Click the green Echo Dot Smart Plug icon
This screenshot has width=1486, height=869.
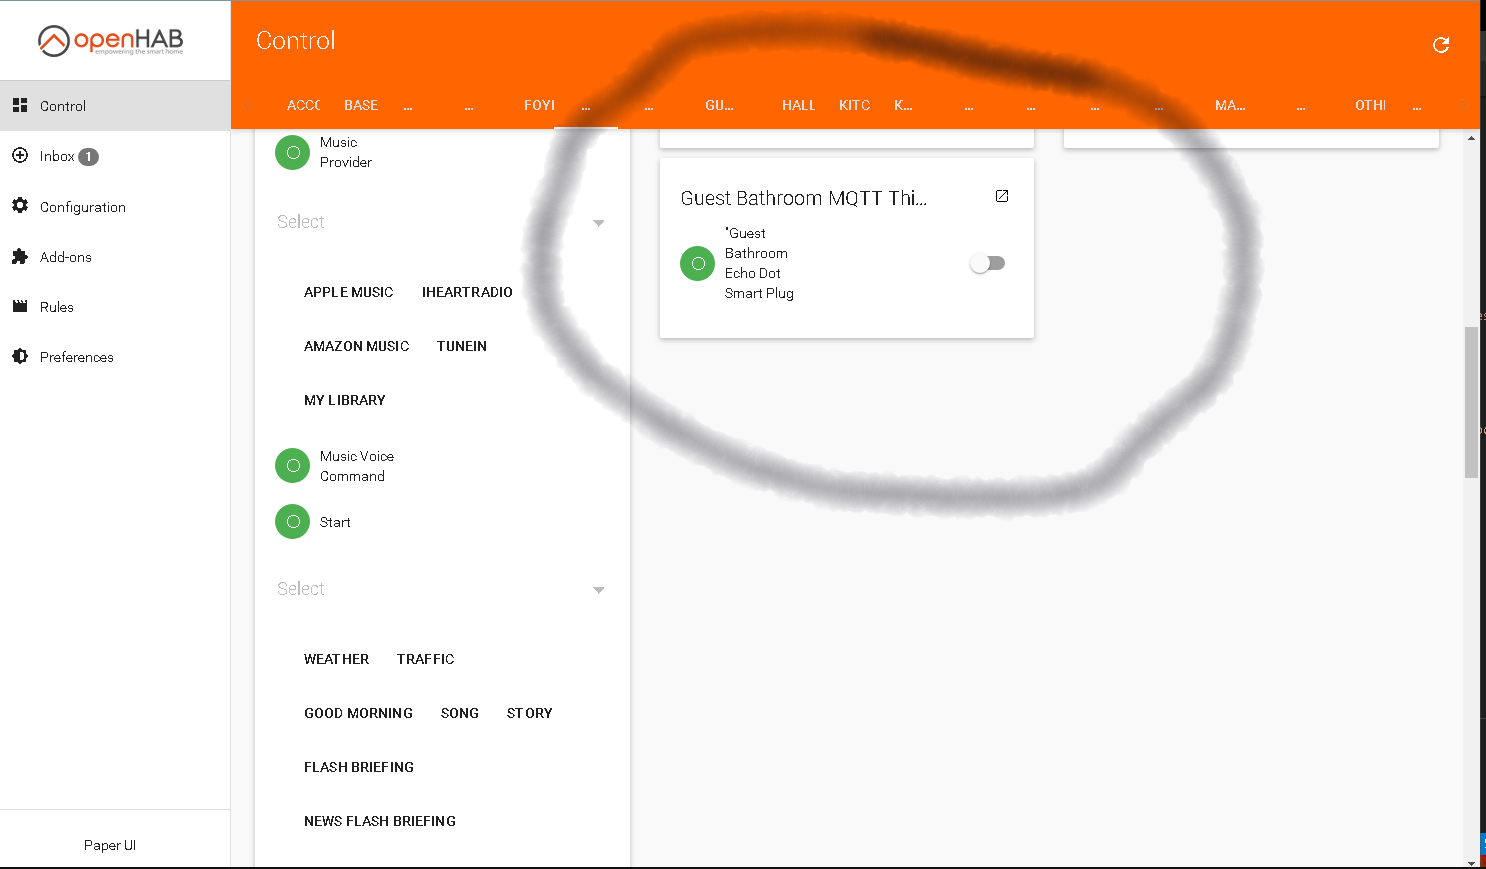click(x=697, y=264)
